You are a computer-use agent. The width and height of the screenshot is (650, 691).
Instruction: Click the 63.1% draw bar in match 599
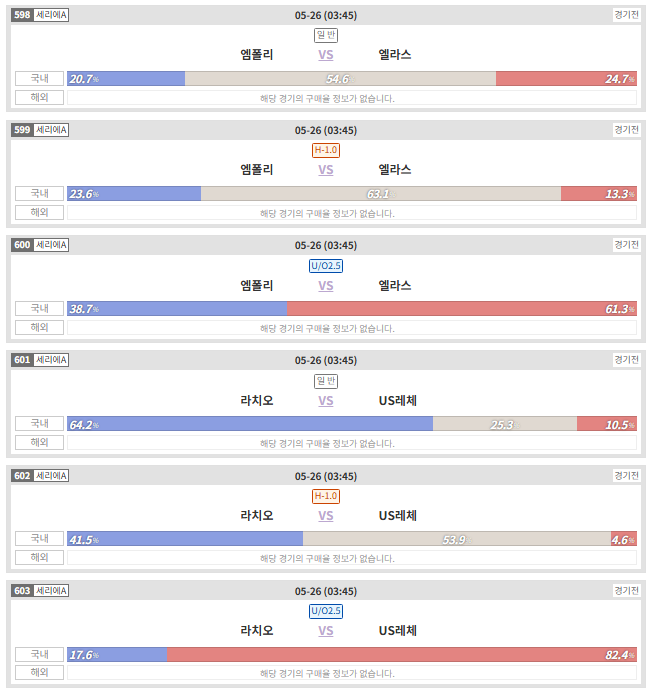click(x=381, y=194)
